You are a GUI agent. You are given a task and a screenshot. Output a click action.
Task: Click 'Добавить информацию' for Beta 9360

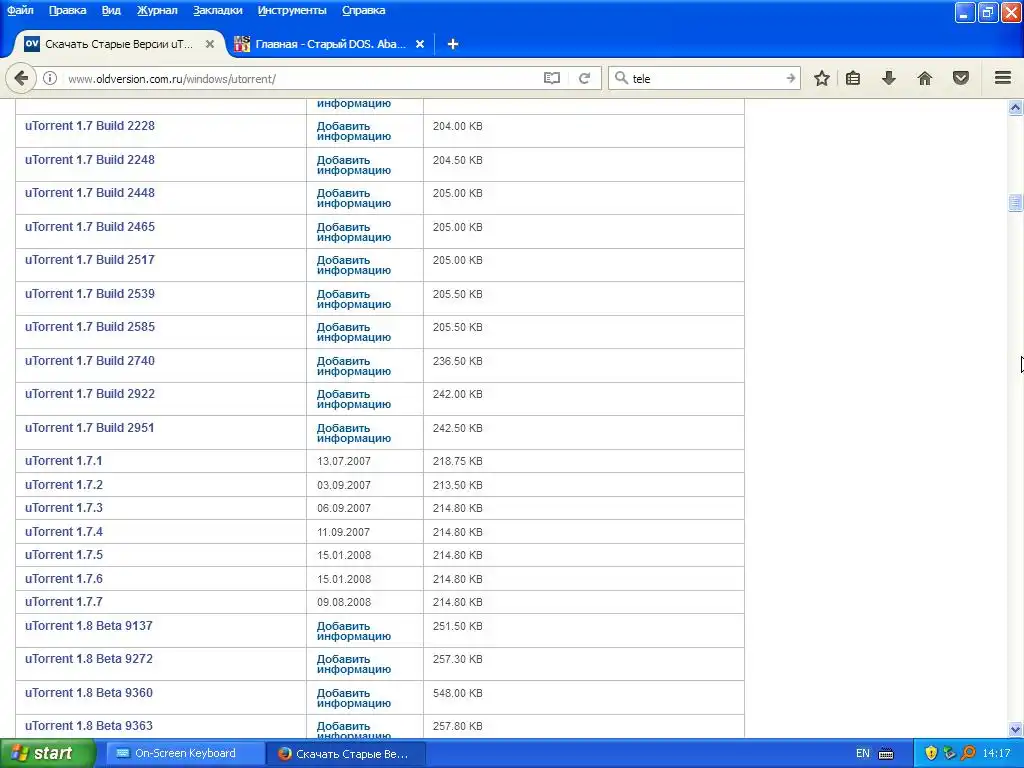tap(353, 698)
